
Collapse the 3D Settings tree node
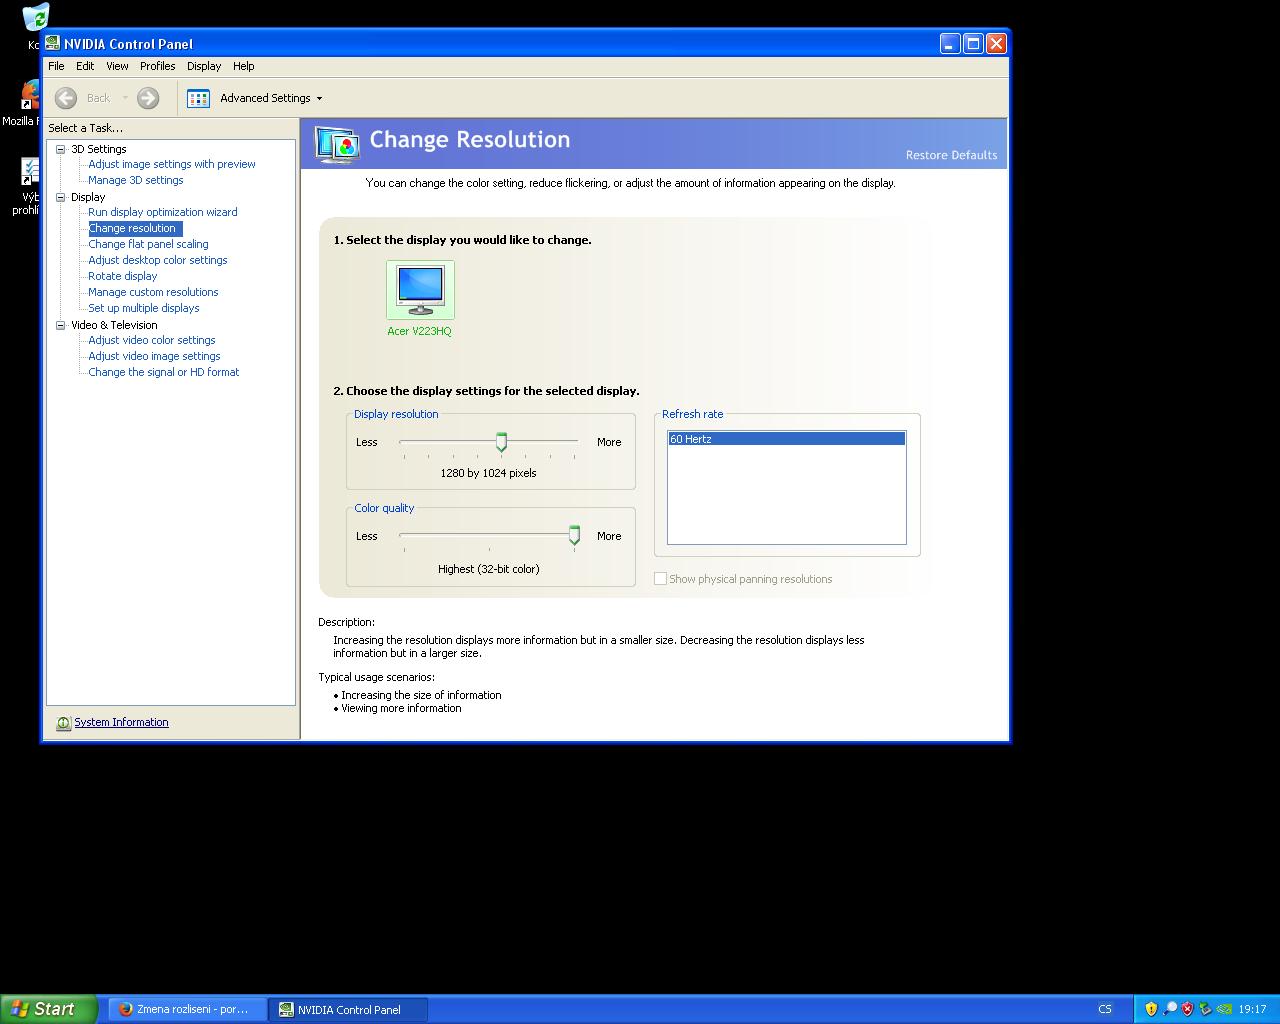coord(60,149)
